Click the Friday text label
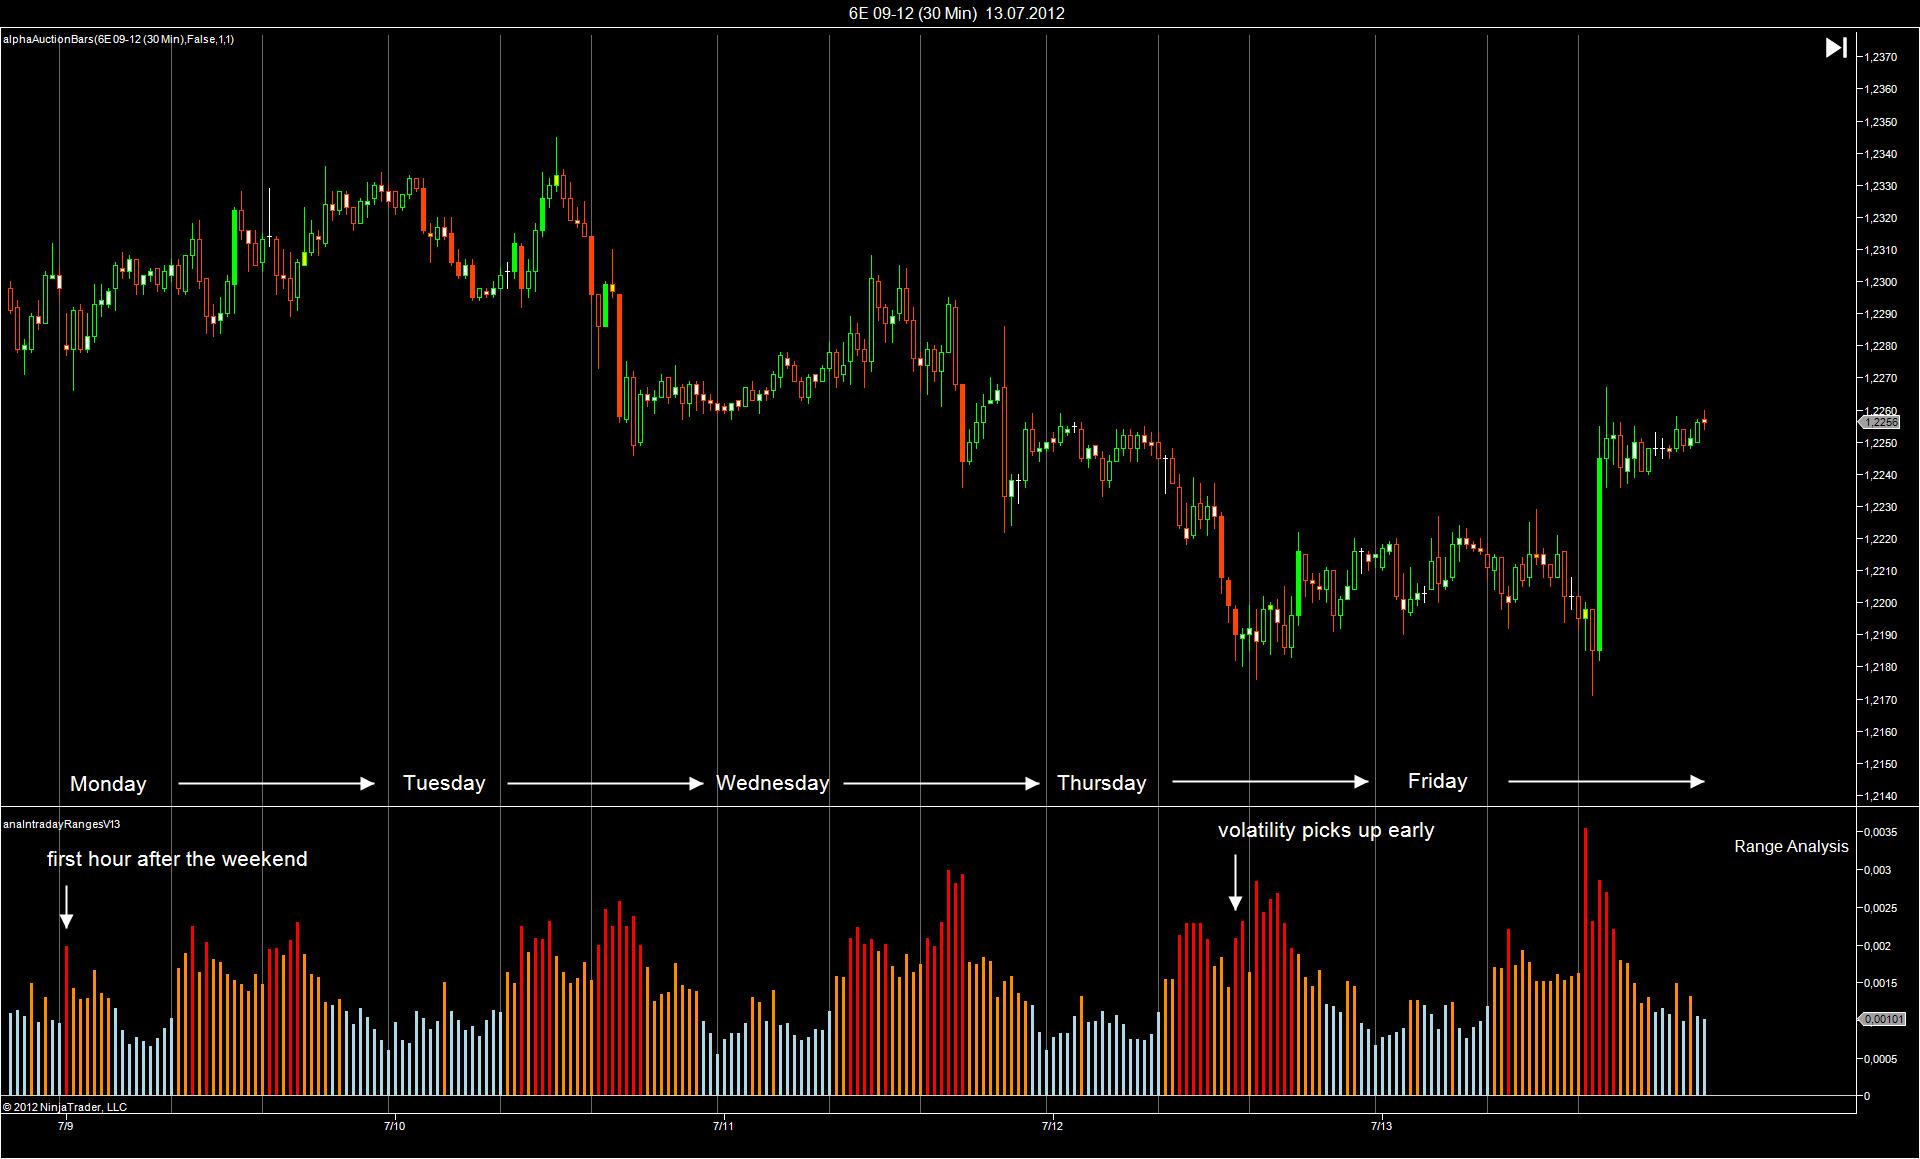This screenshot has width=1920, height=1159. 1438,781
